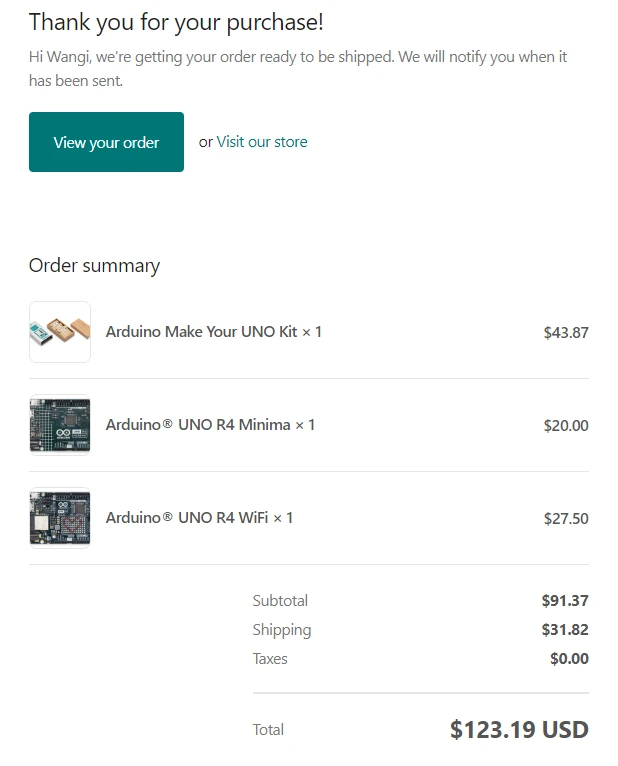The height and width of the screenshot is (766, 618).
Task: Select the $91.37 subtotal amount
Action: click(x=565, y=601)
